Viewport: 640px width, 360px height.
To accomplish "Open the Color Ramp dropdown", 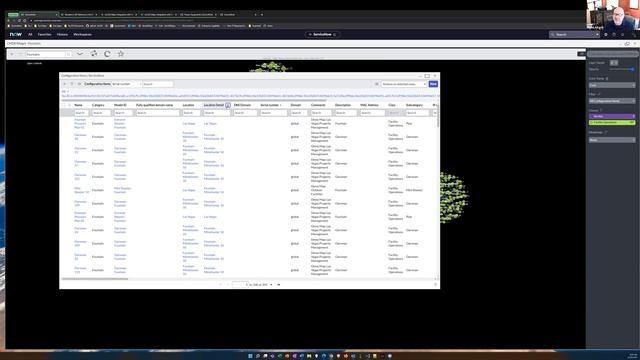I will point(612,85).
